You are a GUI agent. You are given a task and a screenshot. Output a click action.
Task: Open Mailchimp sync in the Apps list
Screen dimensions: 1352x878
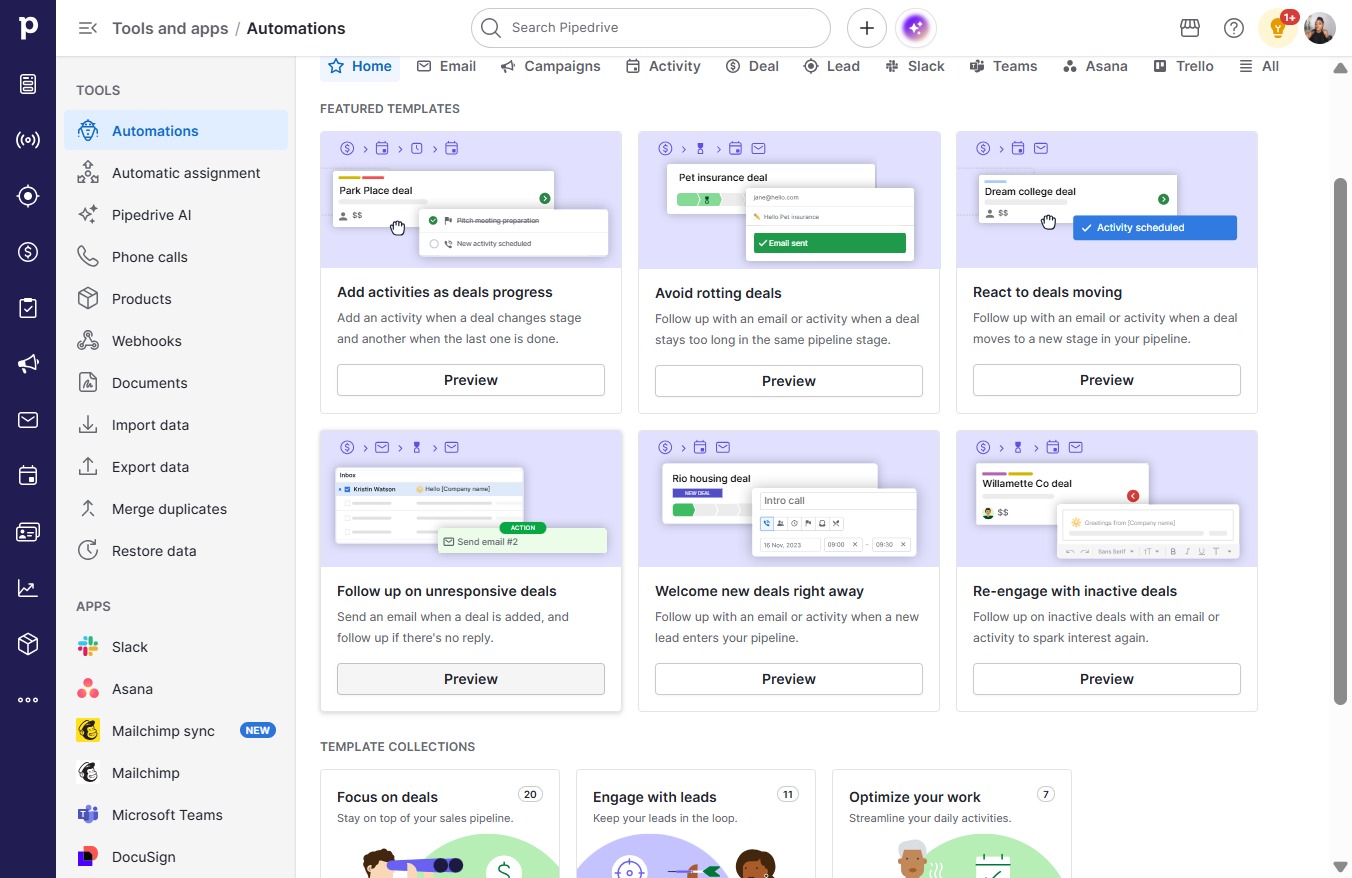pyautogui.click(x=176, y=731)
